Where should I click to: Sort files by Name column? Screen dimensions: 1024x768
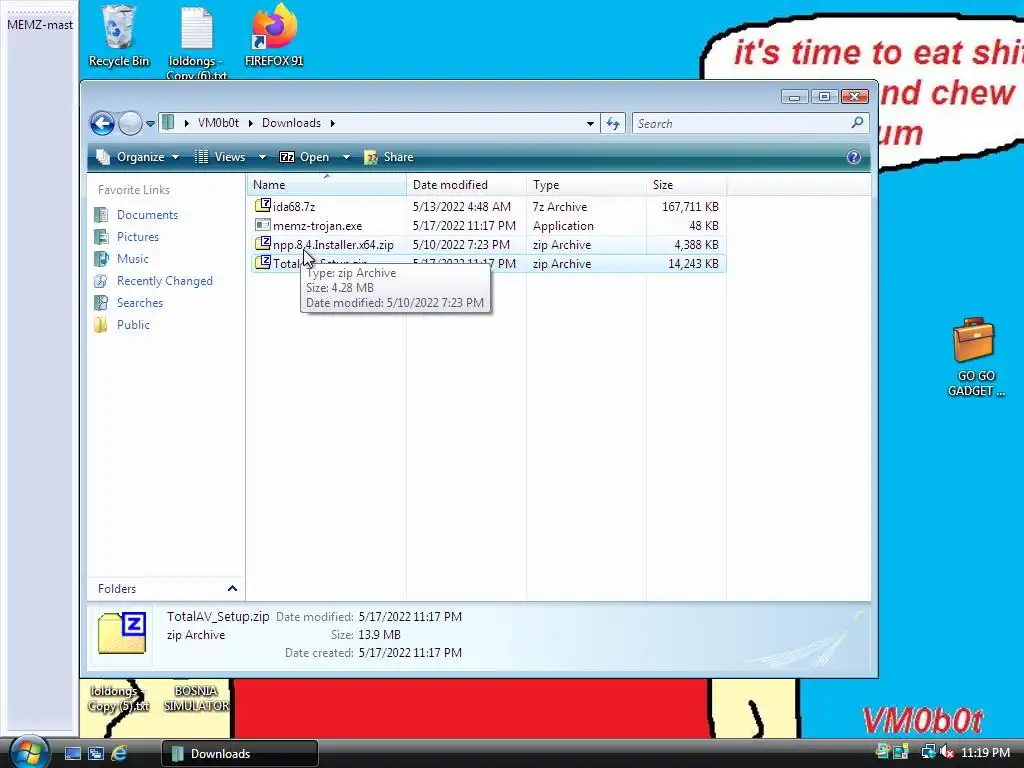327,185
